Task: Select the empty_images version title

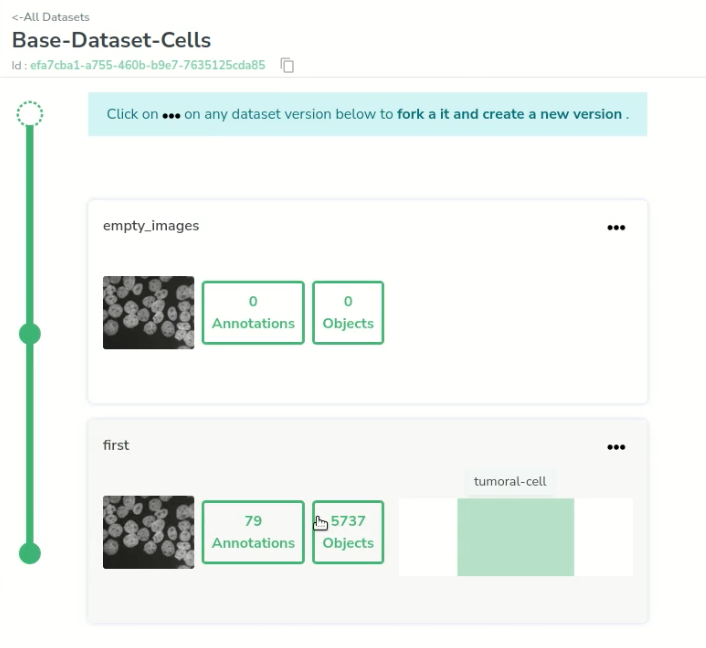Action: [x=151, y=226]
